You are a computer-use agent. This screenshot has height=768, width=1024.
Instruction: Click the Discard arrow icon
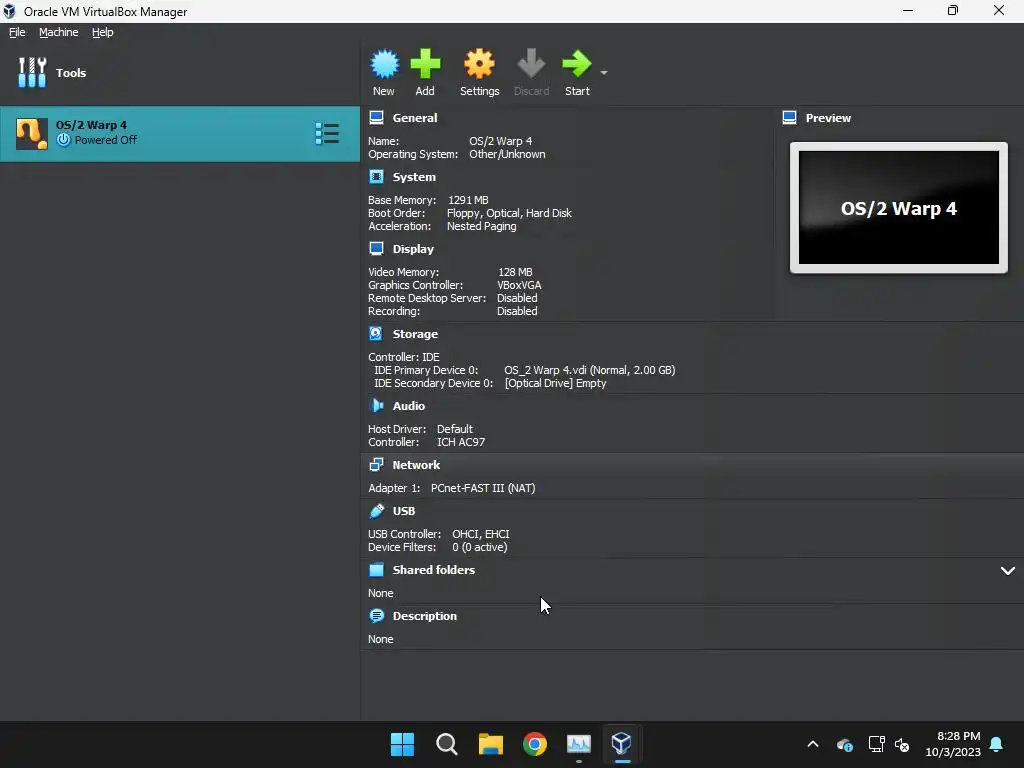point(531,64)
